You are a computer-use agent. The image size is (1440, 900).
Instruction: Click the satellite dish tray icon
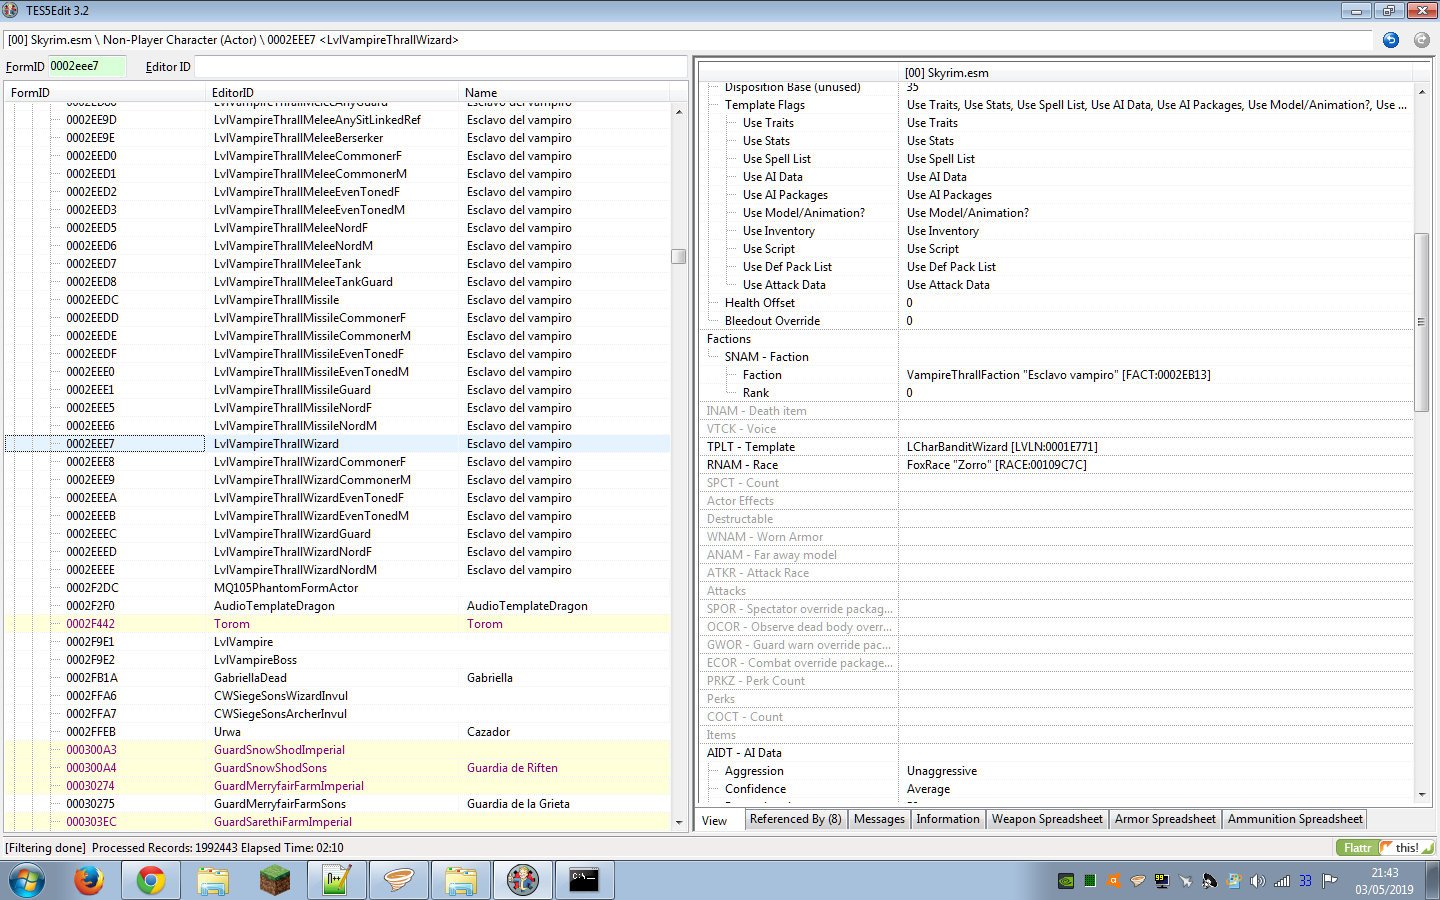click(1210, 881)
